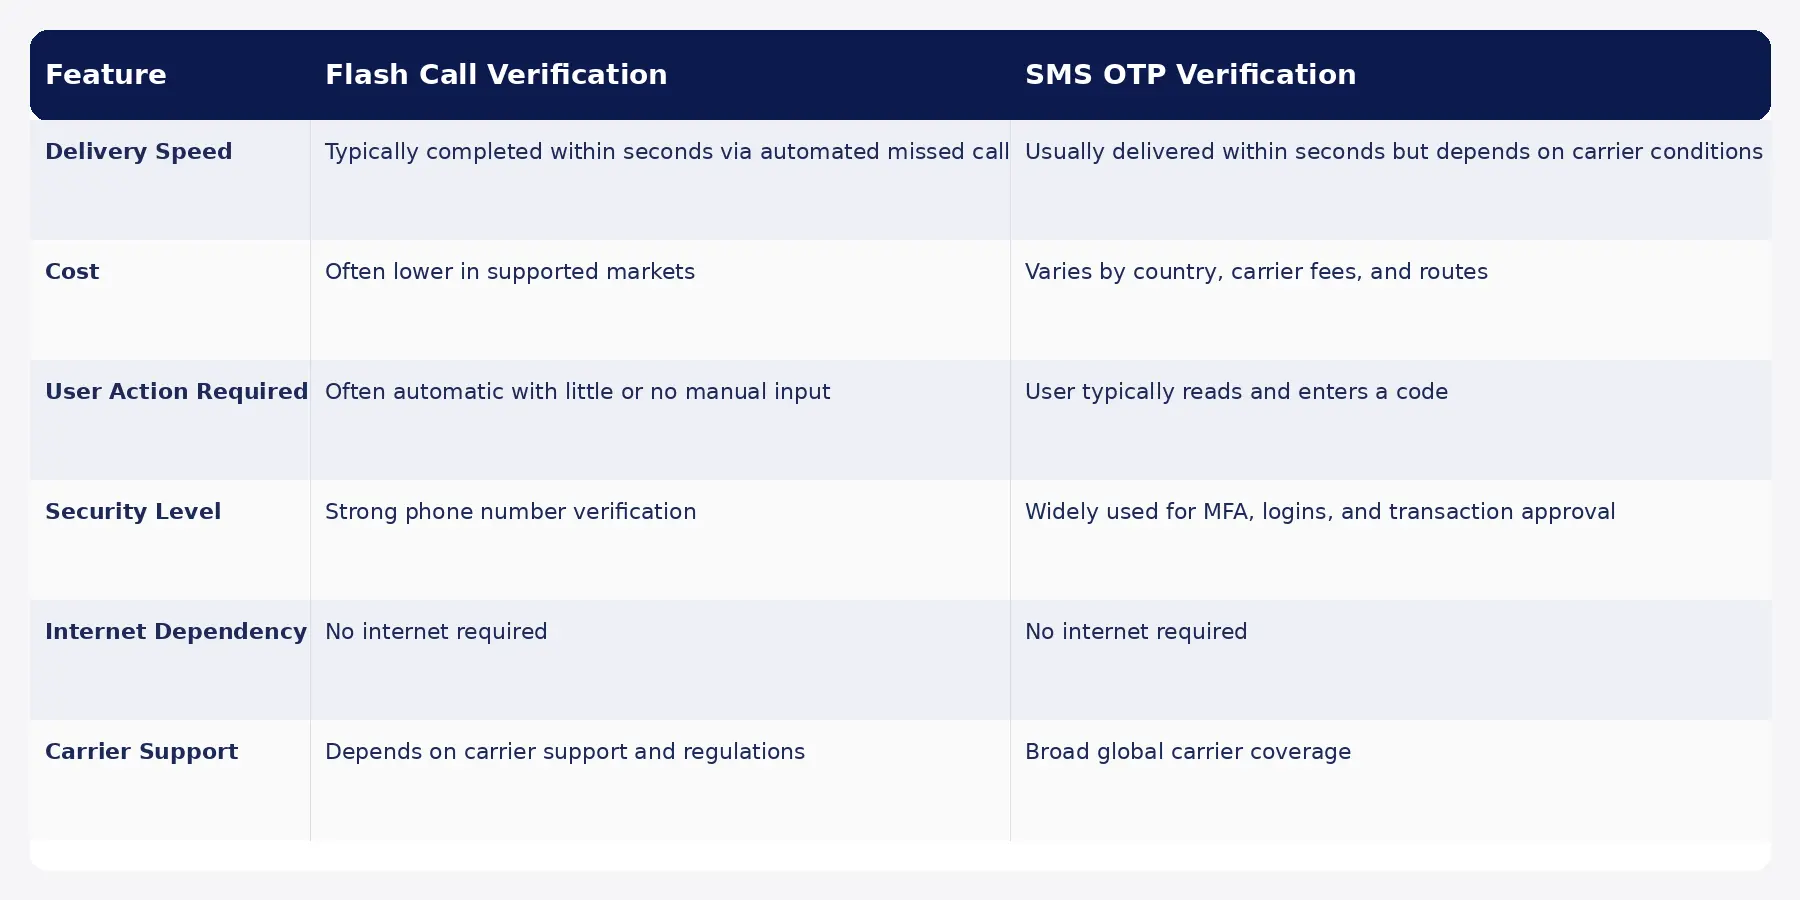Select the Internet Dependency row label
The width and height of the screenshot is (1800, 900).
tap(176, 632)
